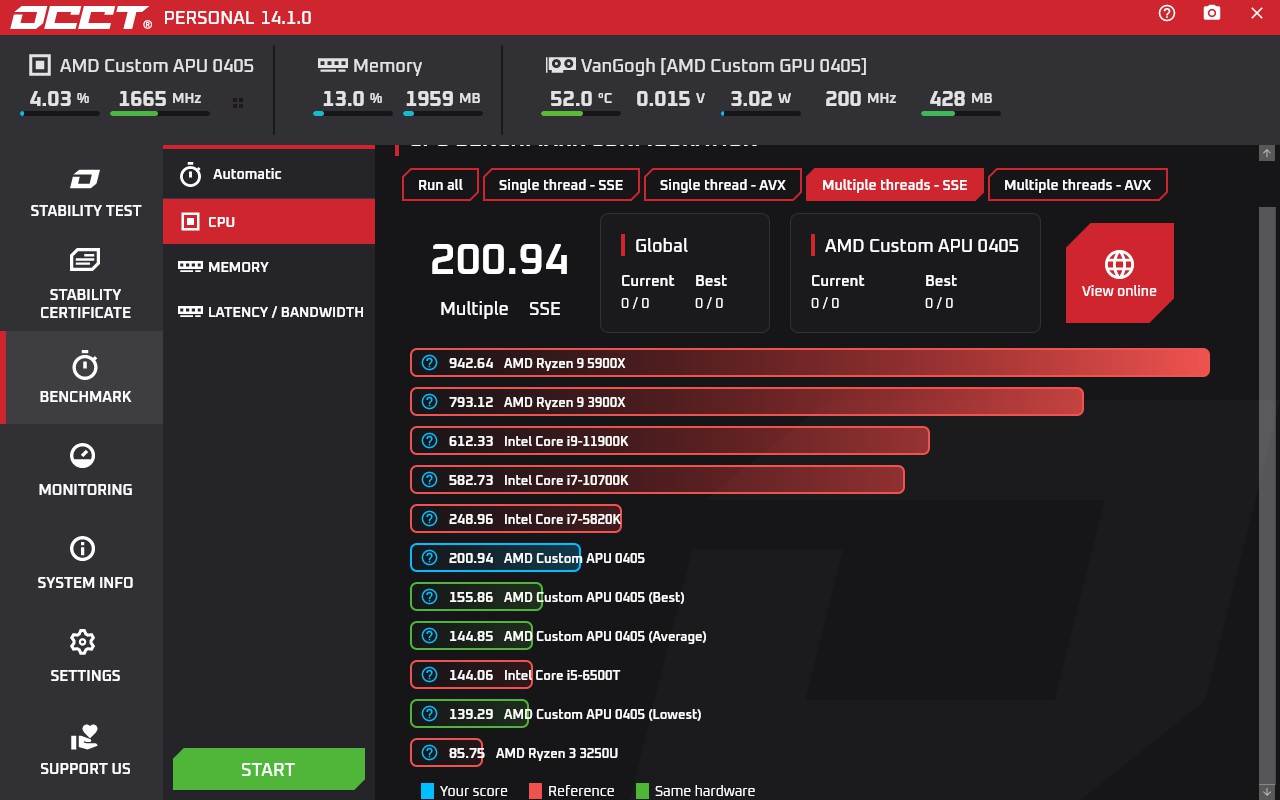Click the 'Reference' legend label

coord(581,791)
